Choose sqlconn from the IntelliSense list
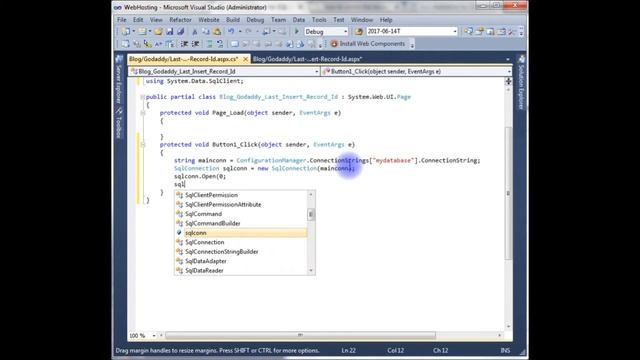 click(241, 233)
